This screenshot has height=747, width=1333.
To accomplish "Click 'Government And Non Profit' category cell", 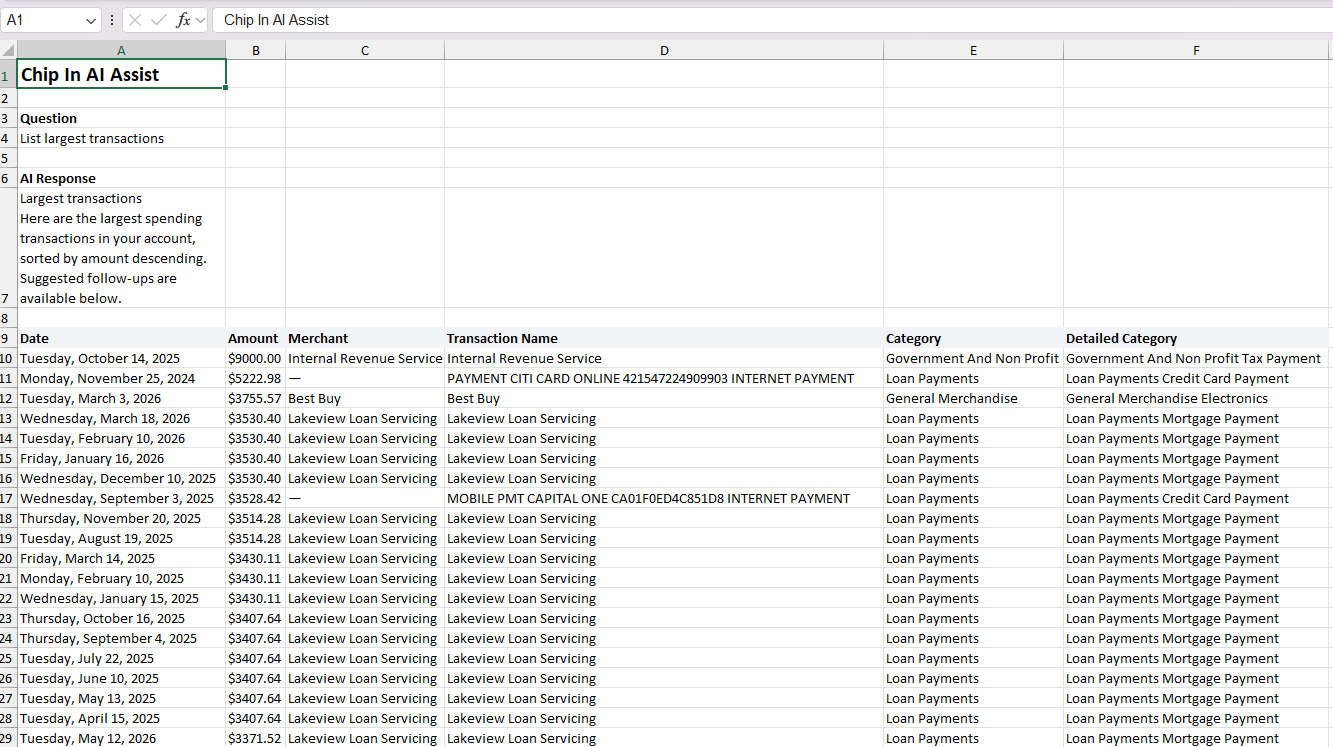I will 973,358.
